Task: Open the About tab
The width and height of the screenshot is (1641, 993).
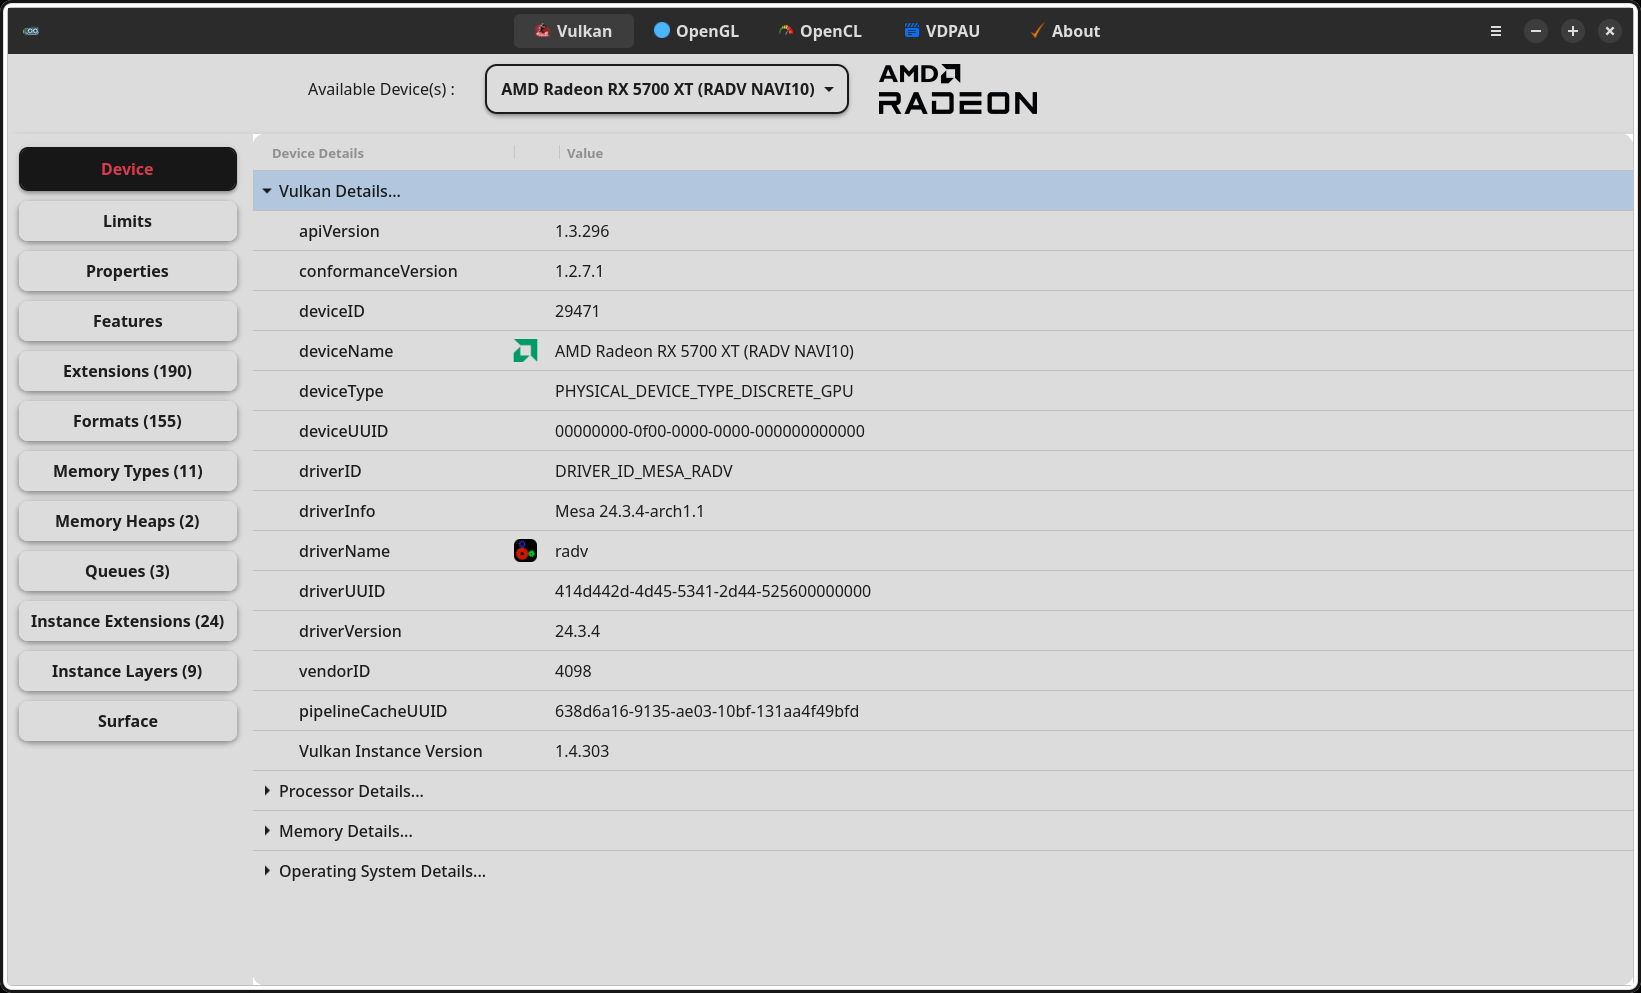Action: point(1064,31)
